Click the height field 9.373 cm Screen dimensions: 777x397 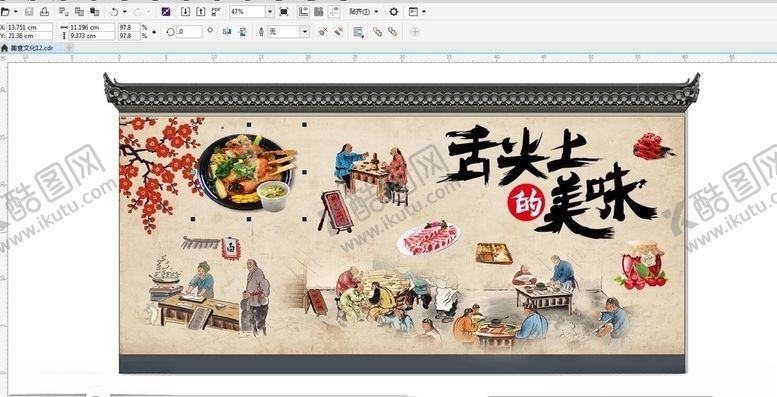[92, 36]
